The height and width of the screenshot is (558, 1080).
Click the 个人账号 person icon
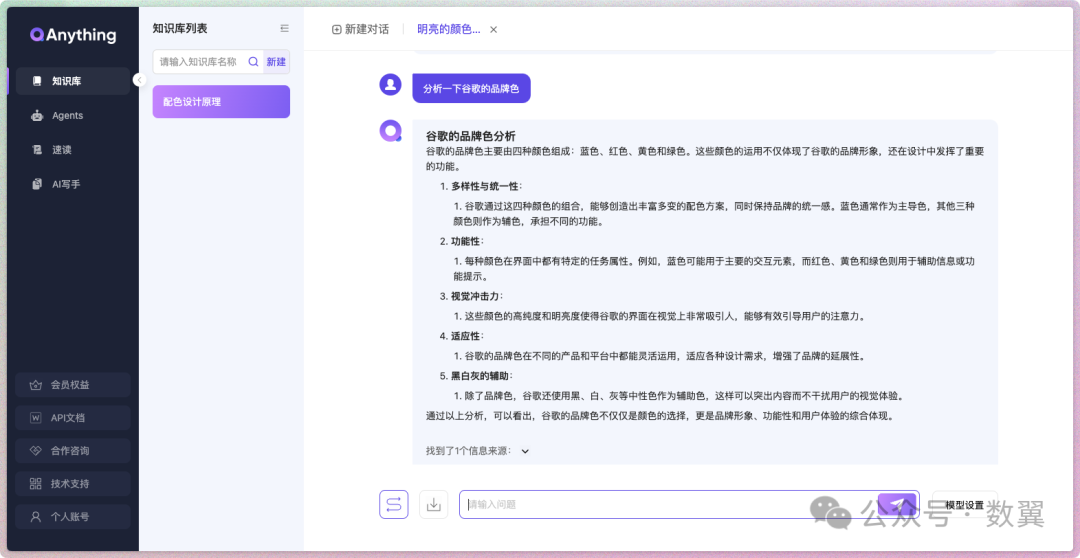point(36,517)
